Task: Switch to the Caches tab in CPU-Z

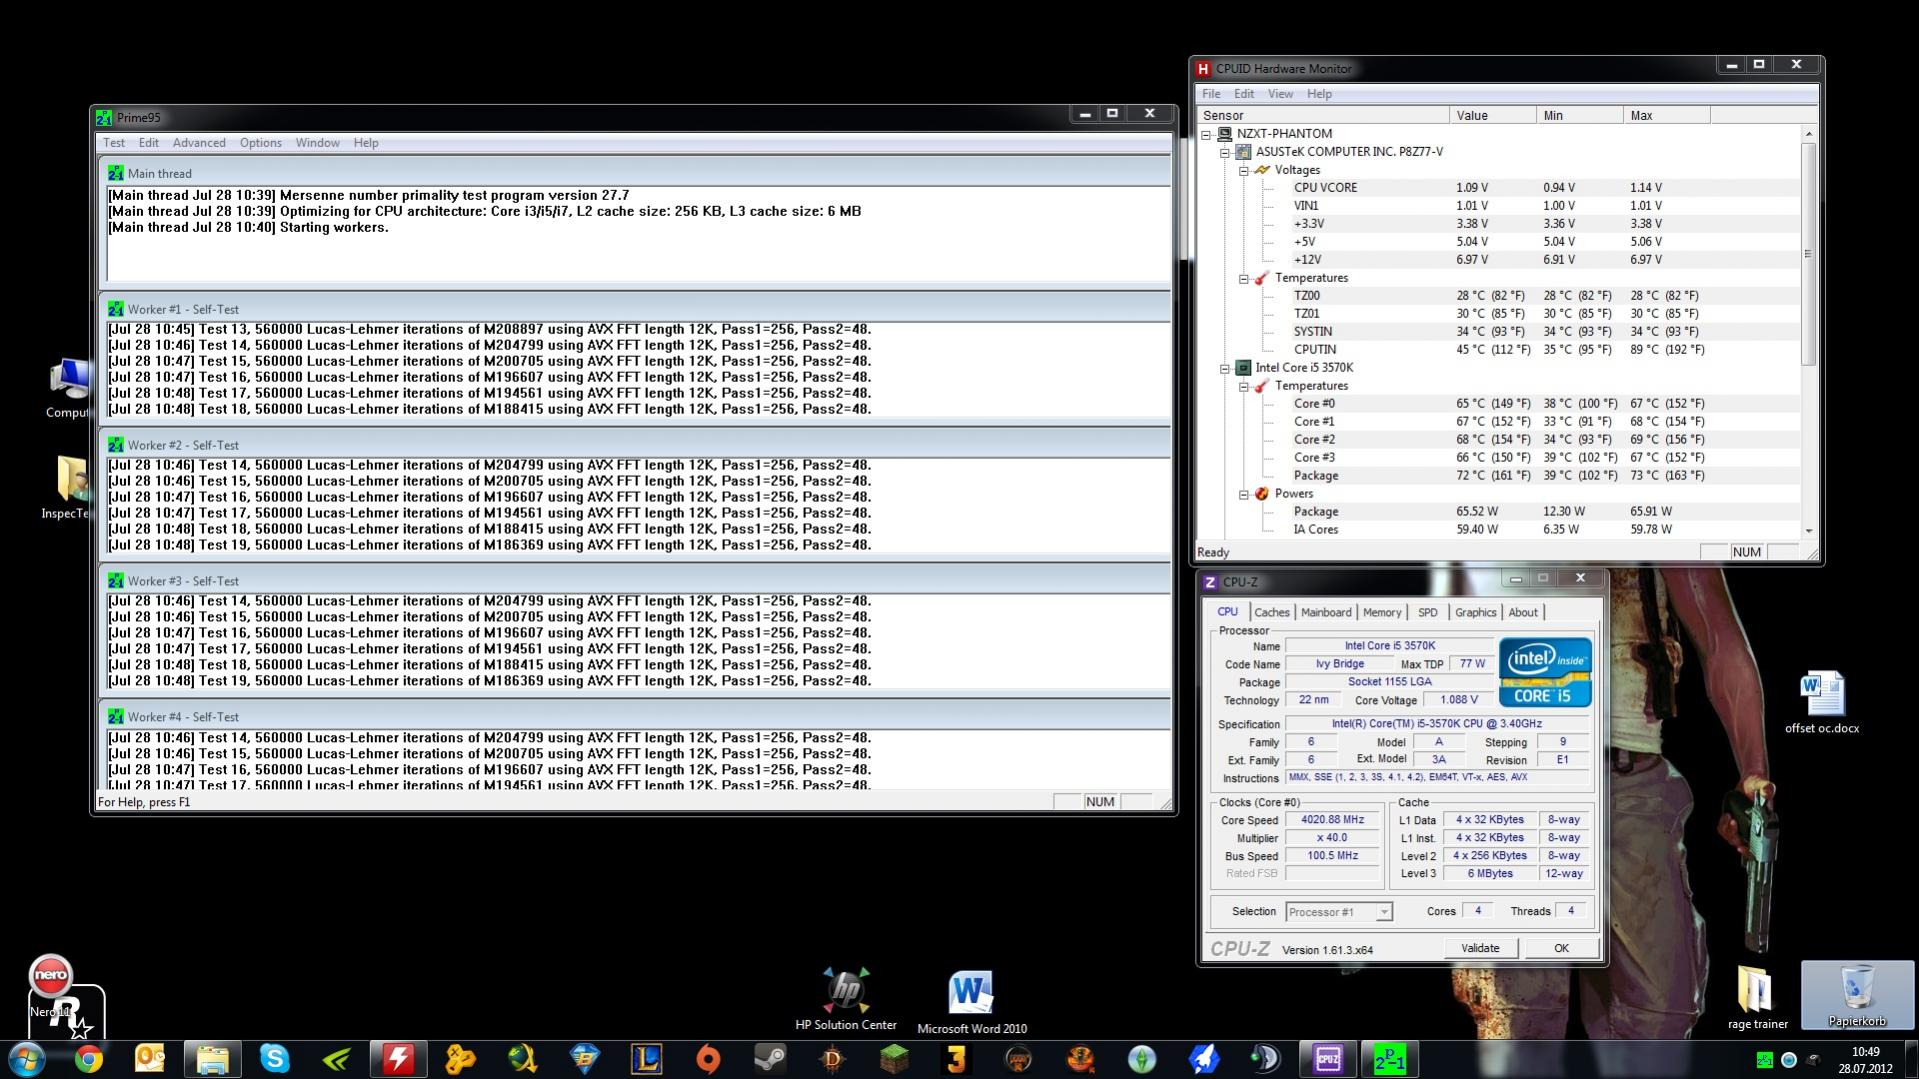Action: [x=1272, y=613]
